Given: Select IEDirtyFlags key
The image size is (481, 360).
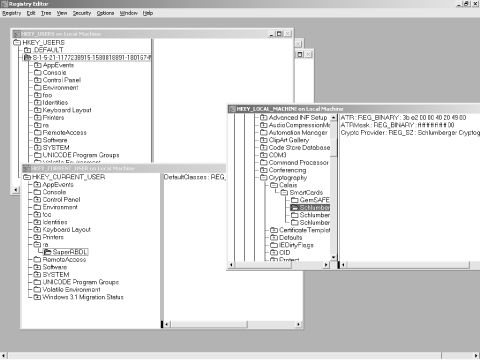Looking at the screenshot, I should point(296,245).
